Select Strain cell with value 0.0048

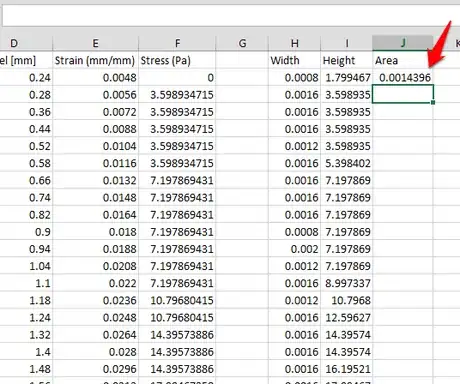coord(95,77)
